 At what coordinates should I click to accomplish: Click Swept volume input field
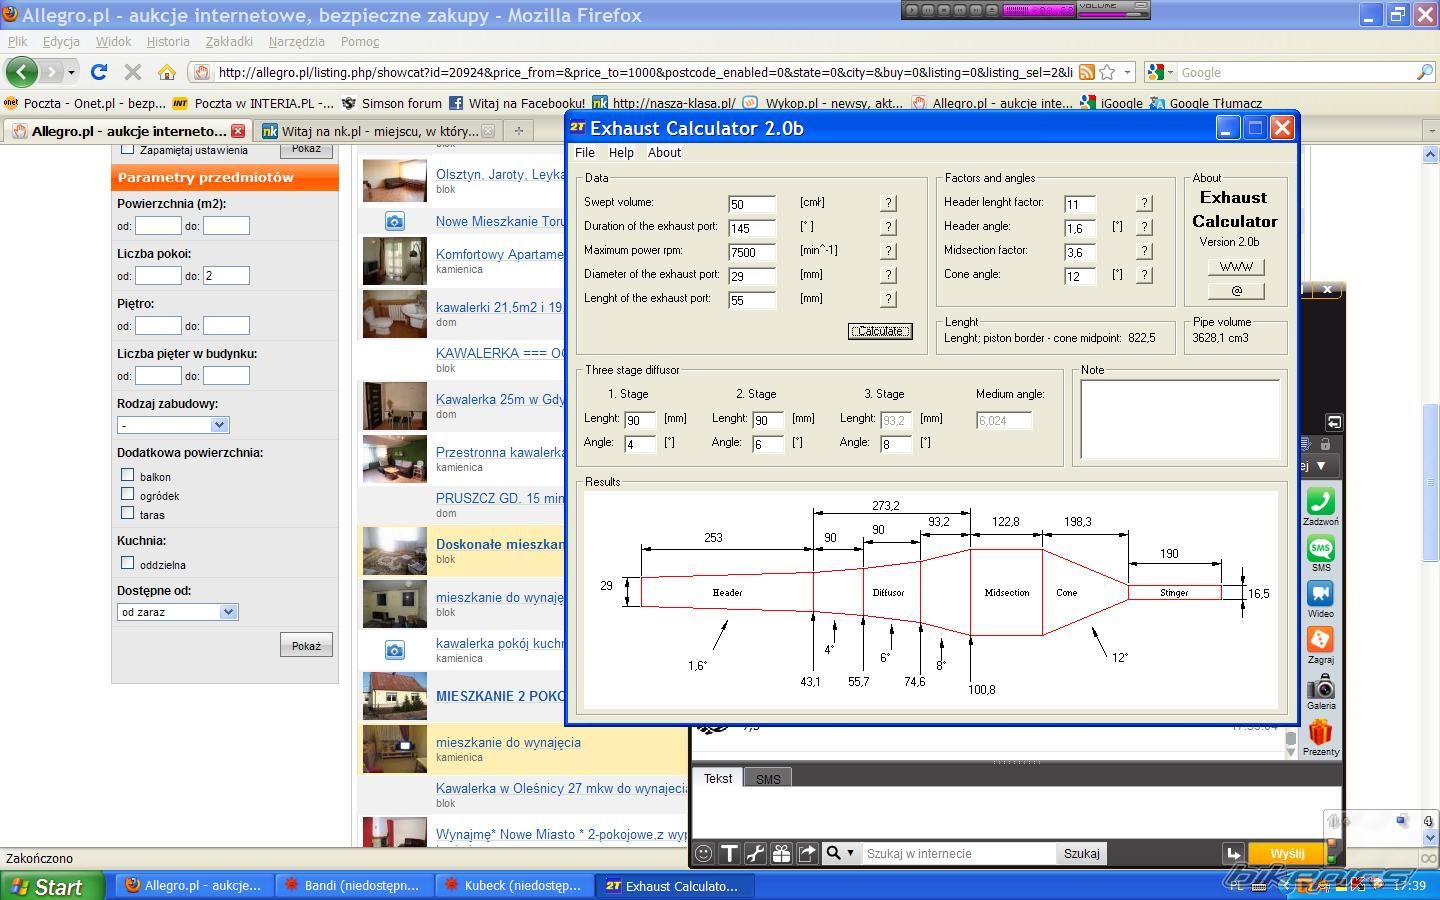[x=752, y=204]
